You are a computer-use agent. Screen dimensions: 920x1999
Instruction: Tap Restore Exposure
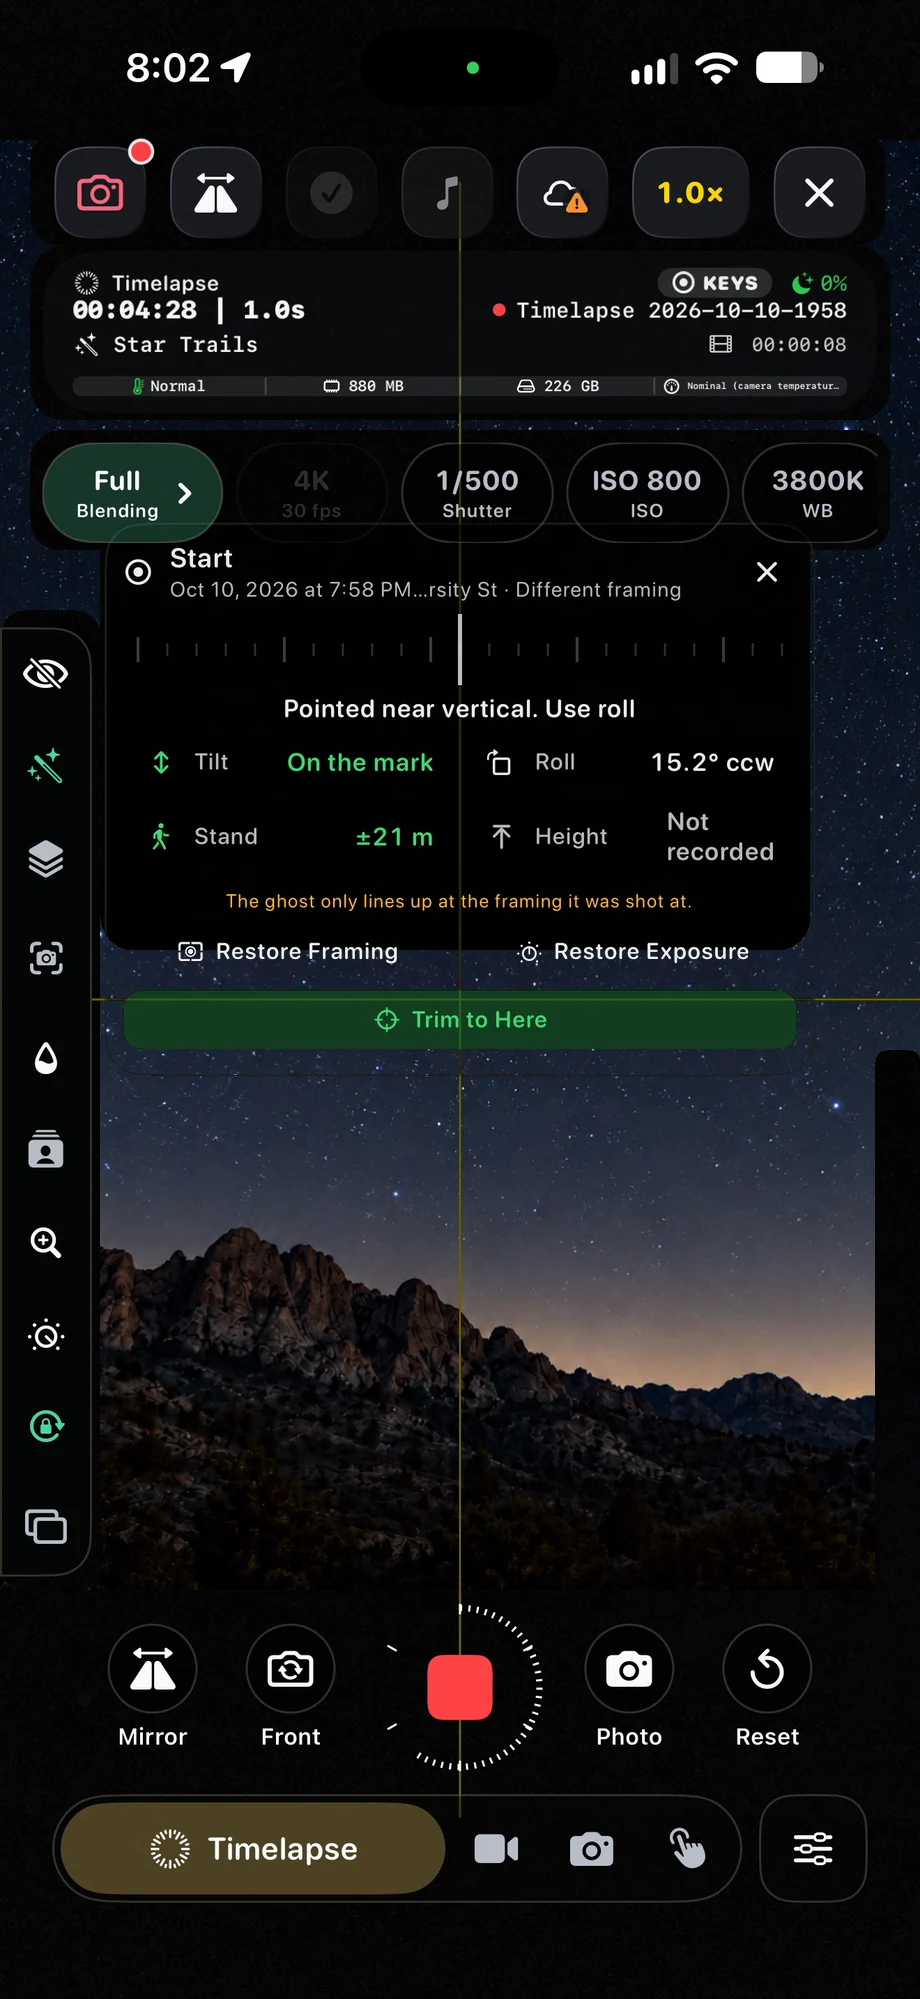tap(633, 952)
